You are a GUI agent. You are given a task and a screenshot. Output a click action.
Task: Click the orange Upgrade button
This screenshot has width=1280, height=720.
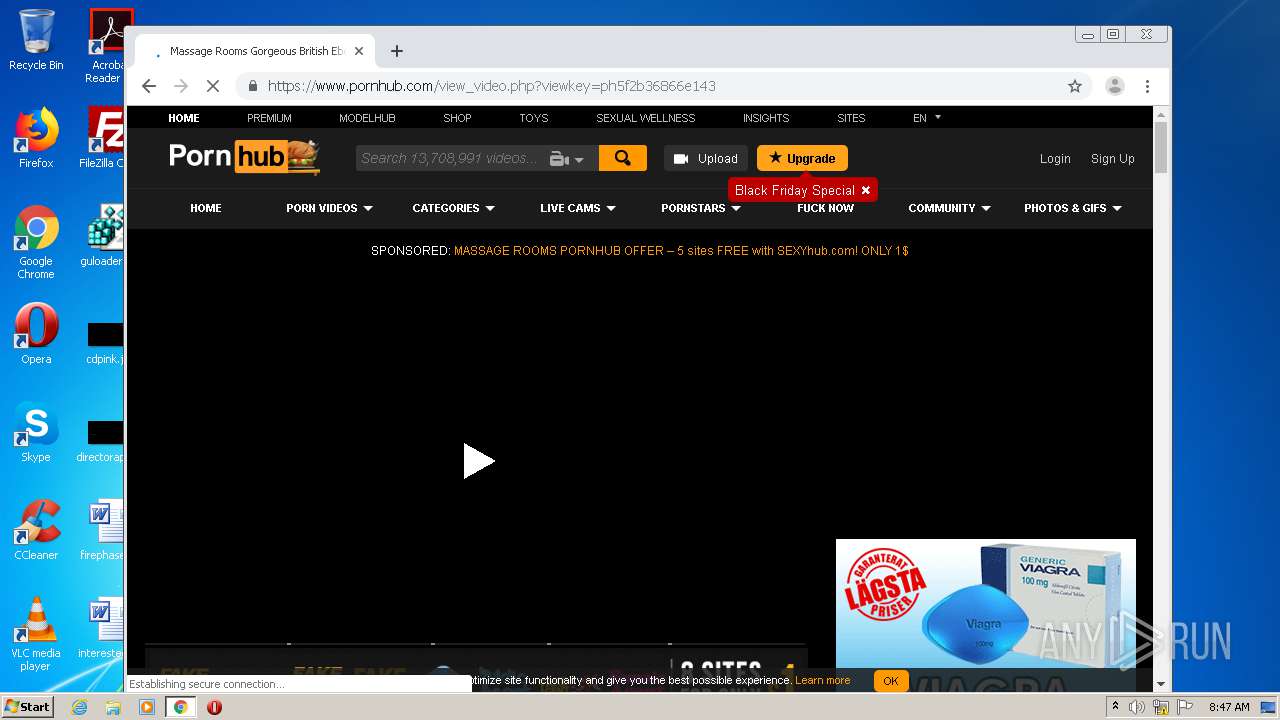(802, 158)
